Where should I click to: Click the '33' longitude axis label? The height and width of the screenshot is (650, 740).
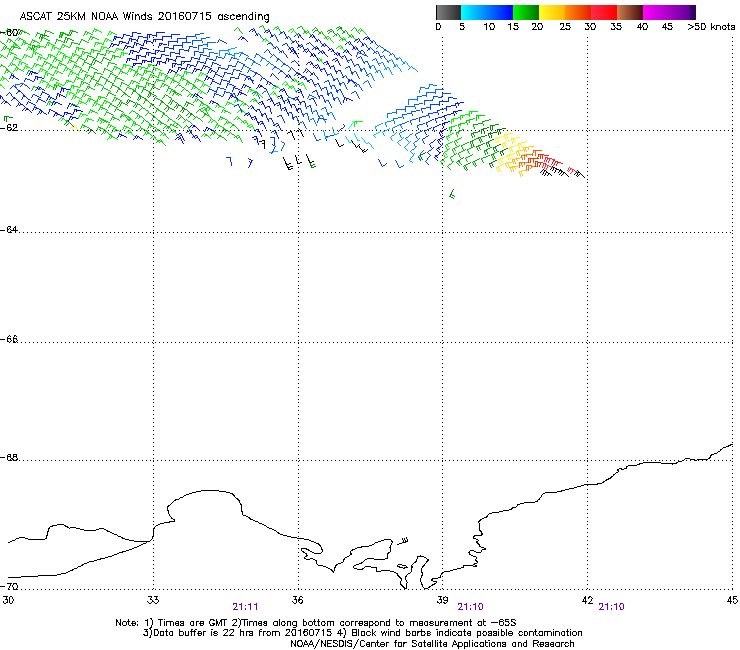[153, 600]
